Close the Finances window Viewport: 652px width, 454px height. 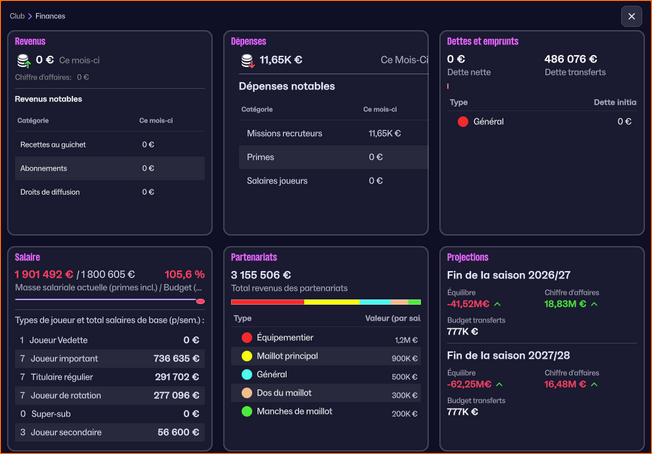click(x=631, y=16)
